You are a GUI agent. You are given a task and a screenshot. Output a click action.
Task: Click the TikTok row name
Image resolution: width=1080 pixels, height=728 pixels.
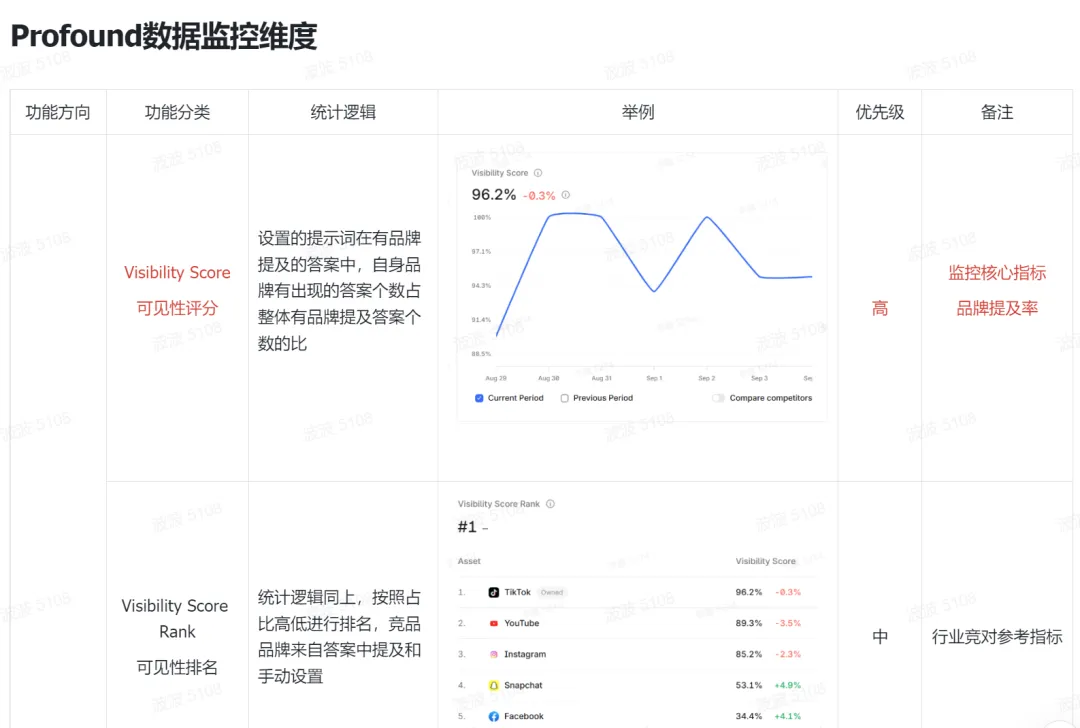click(x=517, y=592)
